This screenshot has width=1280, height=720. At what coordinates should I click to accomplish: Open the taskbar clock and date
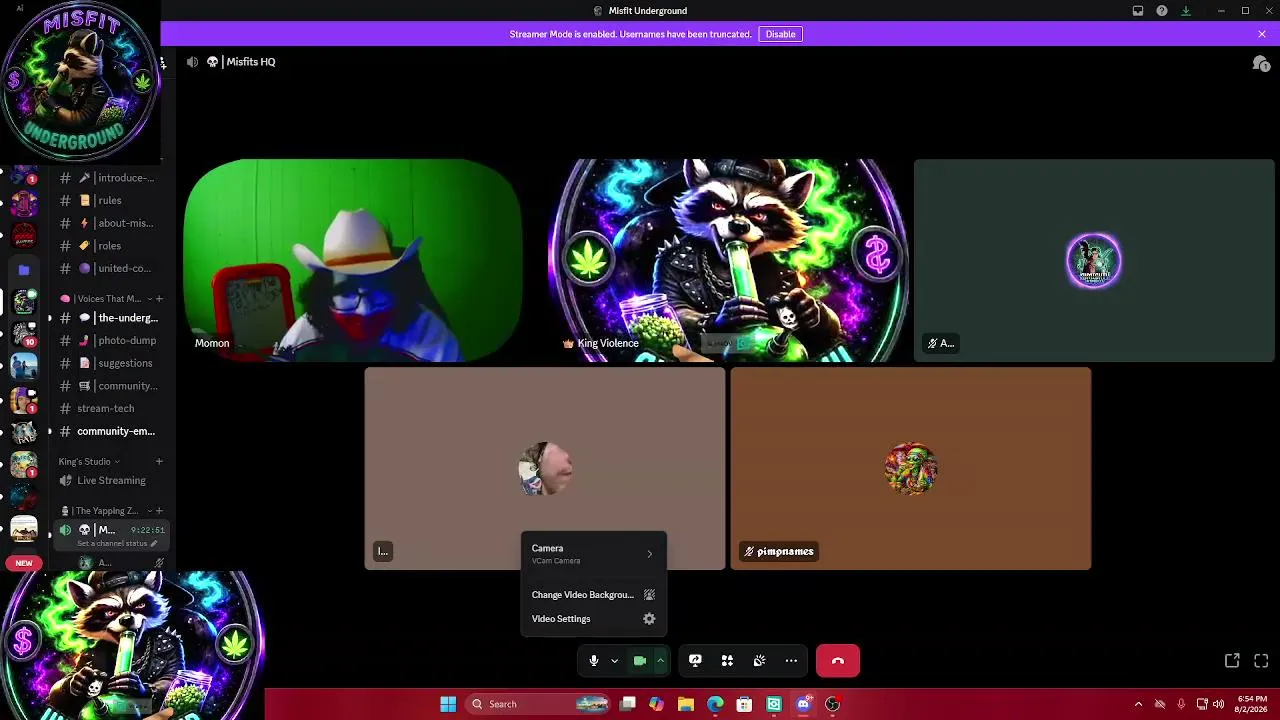[1252, 704]
